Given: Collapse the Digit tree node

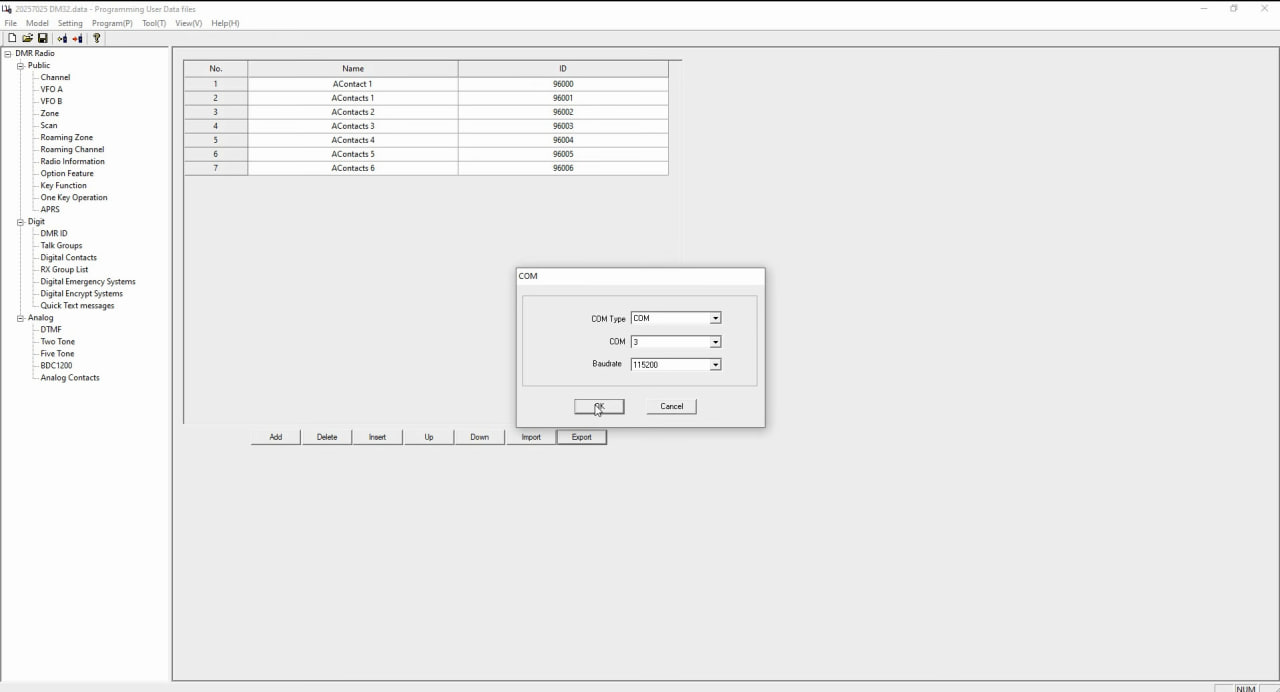Looking at the screenshot, I should point(20,222).
